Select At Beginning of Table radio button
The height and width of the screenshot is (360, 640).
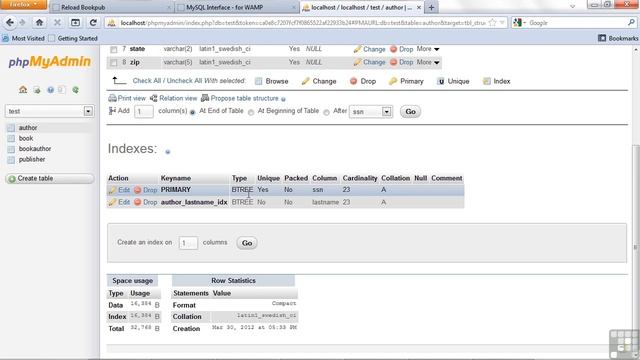[251, 112]
